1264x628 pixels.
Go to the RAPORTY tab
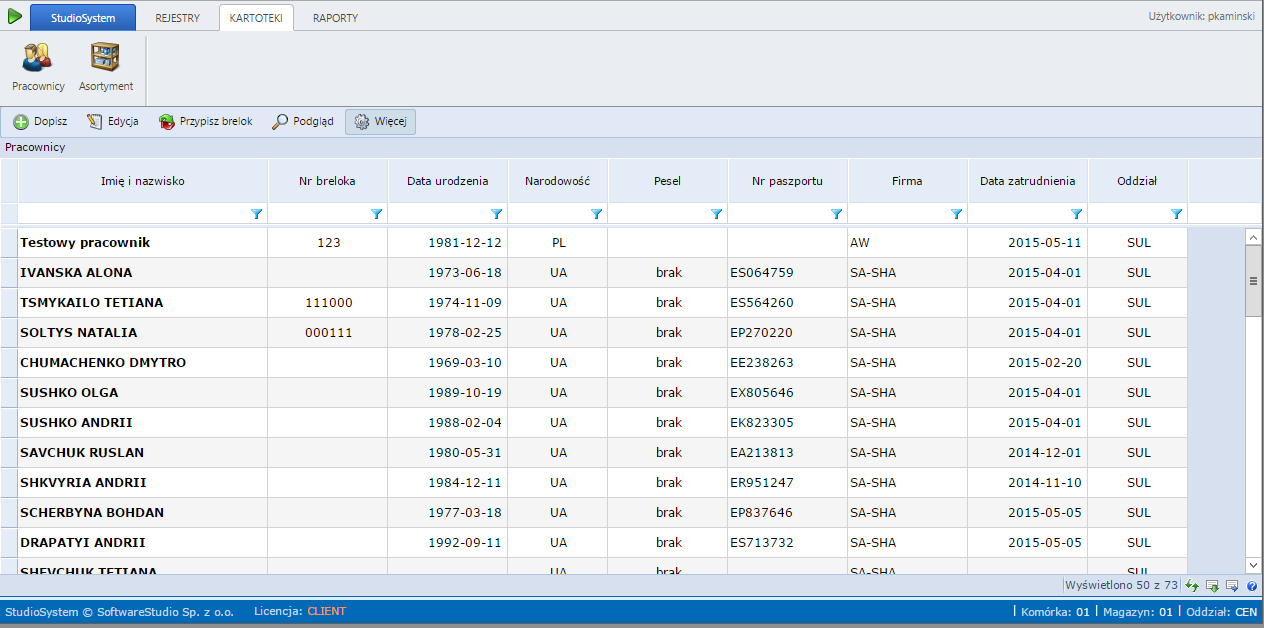335,18
